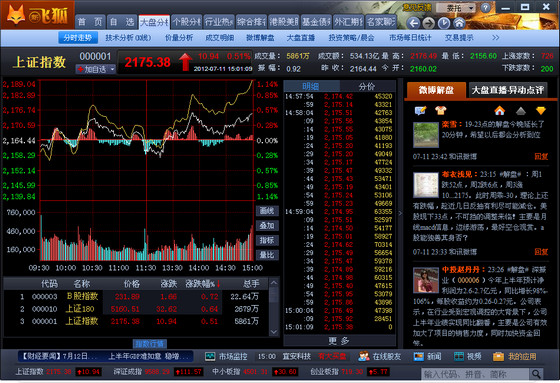Viewport: 560px width, 383px height.
Task: Click the orange home icon in weibo panel
Action: coord(500,111)
